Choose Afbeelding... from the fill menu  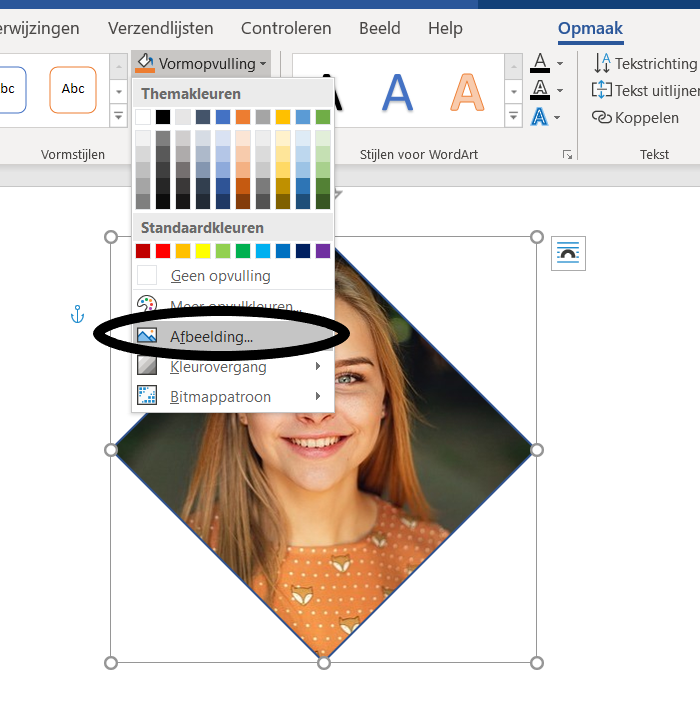click(x=211, y=337)
